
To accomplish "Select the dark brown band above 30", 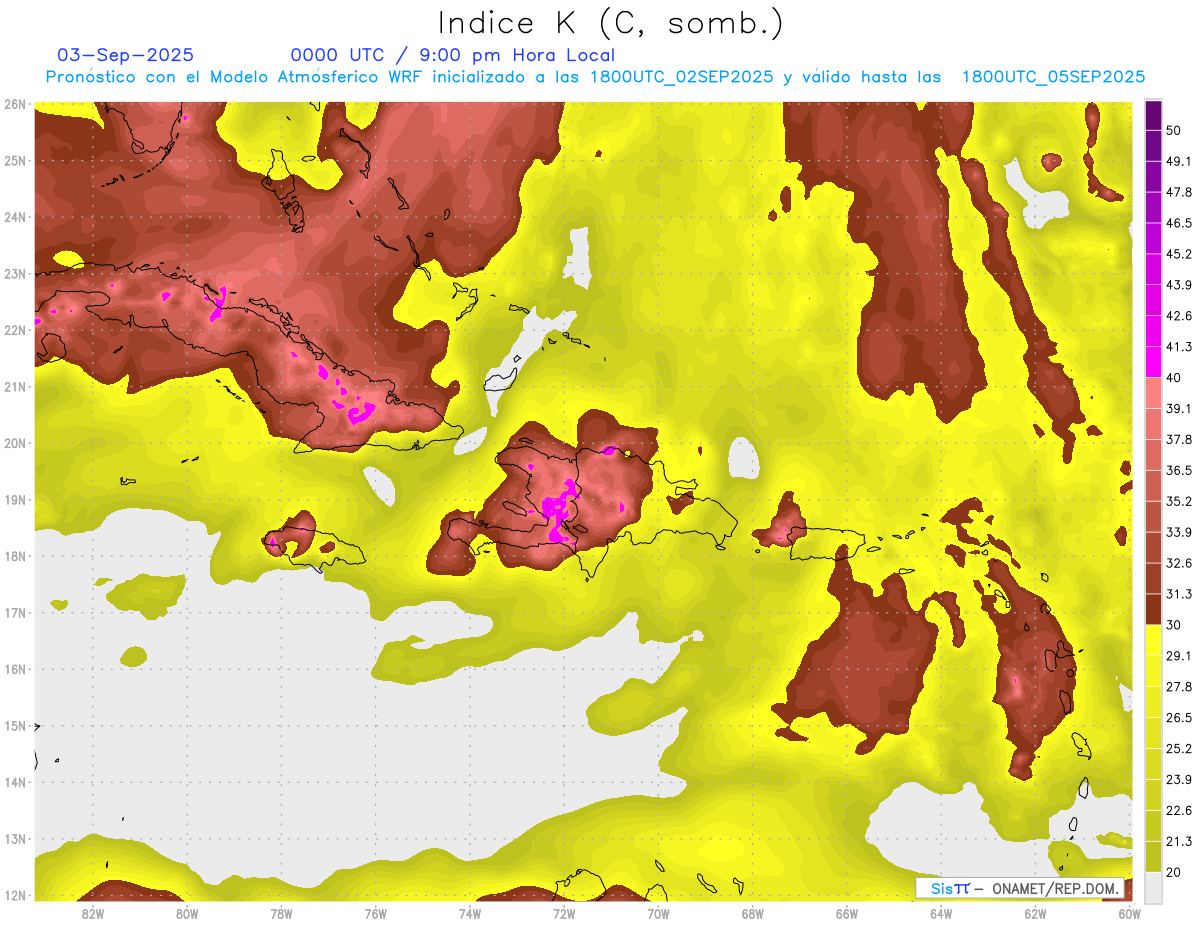I will [x=1153, y=609].
